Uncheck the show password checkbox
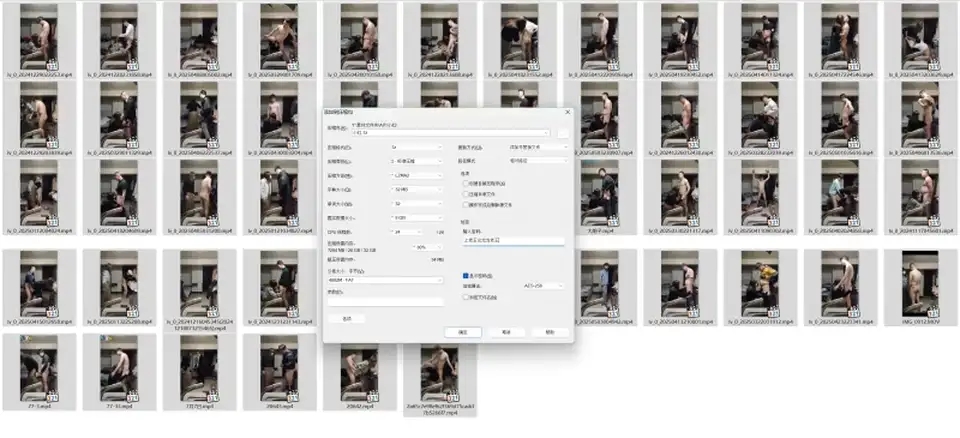Image resolution: width=960 pixels, height=438 pixels. pos(465,275)
